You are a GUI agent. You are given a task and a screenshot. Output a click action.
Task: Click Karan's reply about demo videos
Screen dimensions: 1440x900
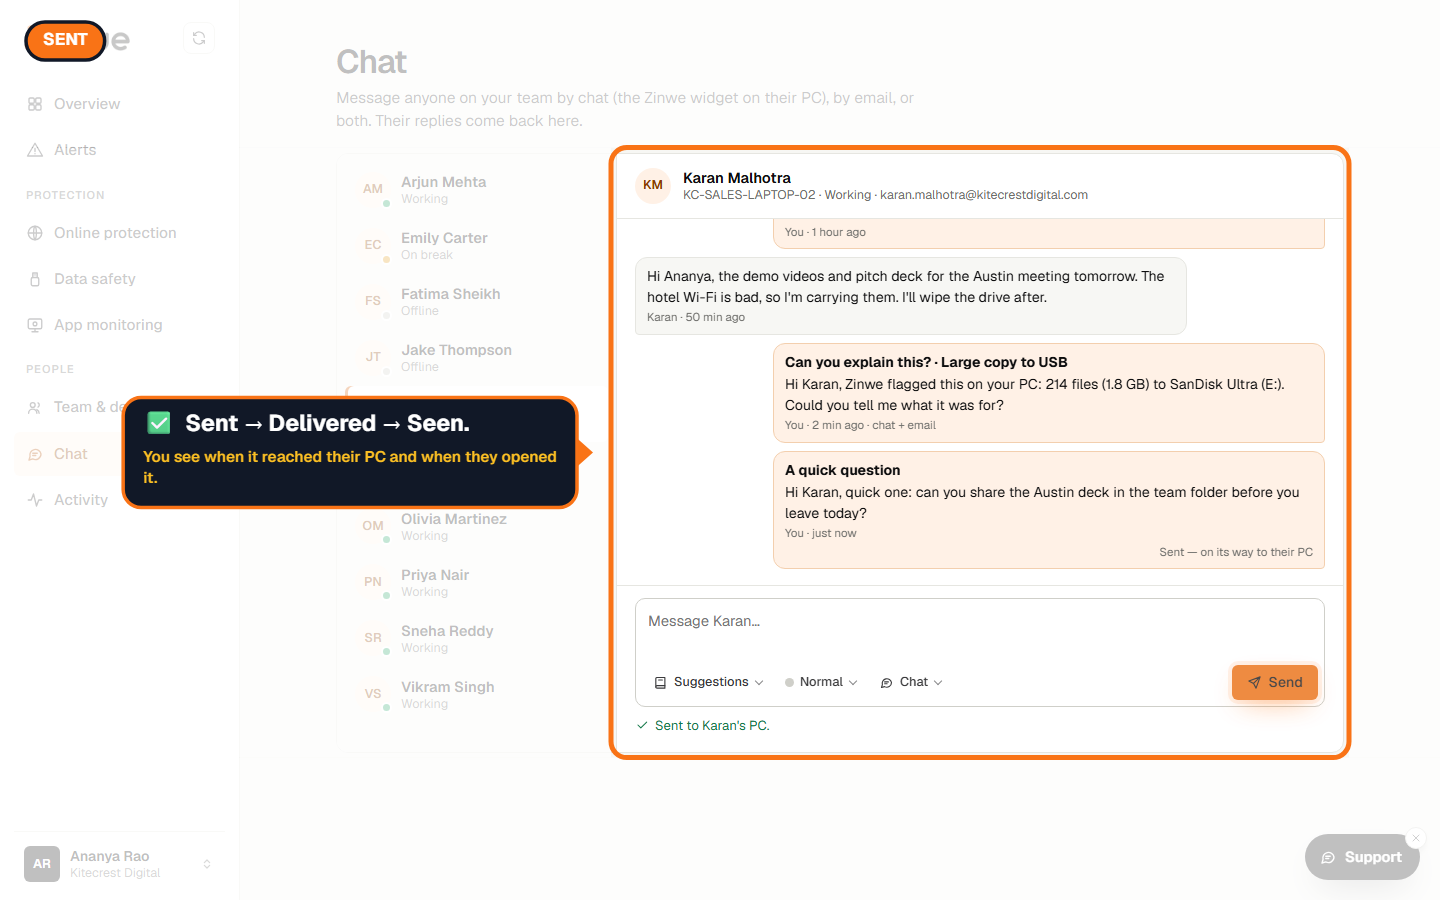pyautogui.click(x=911, y=296)
